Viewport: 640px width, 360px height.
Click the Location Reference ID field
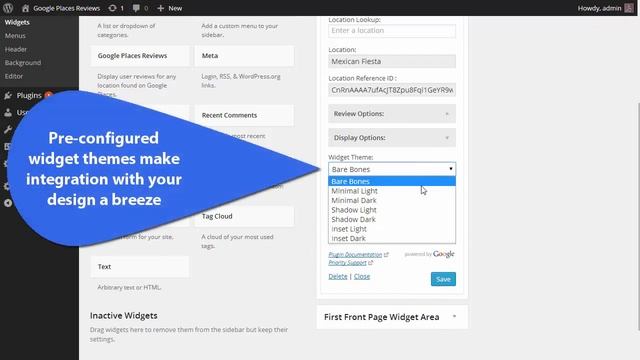point(392,90)
